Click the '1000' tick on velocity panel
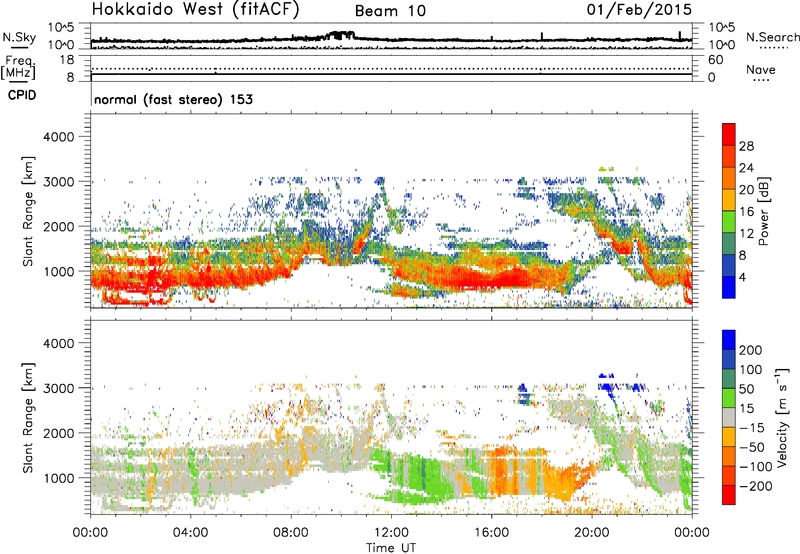 pos(59,478)
